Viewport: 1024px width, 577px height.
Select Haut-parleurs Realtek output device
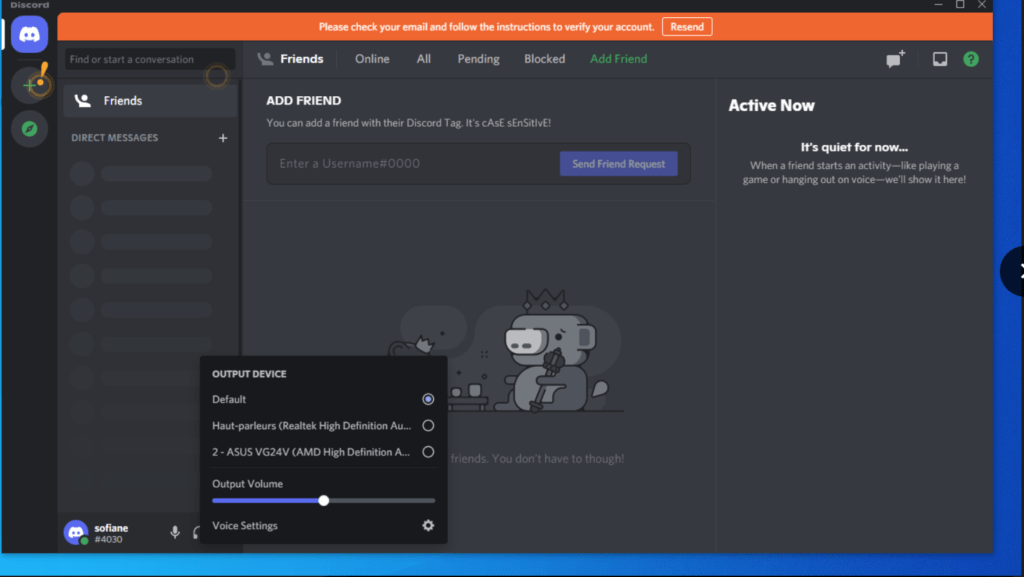pyautogui.click(x=428, y=425)
